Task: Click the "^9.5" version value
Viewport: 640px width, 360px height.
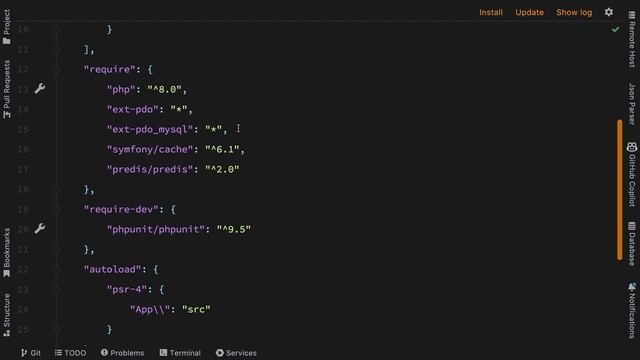Action: pos(233,229)
